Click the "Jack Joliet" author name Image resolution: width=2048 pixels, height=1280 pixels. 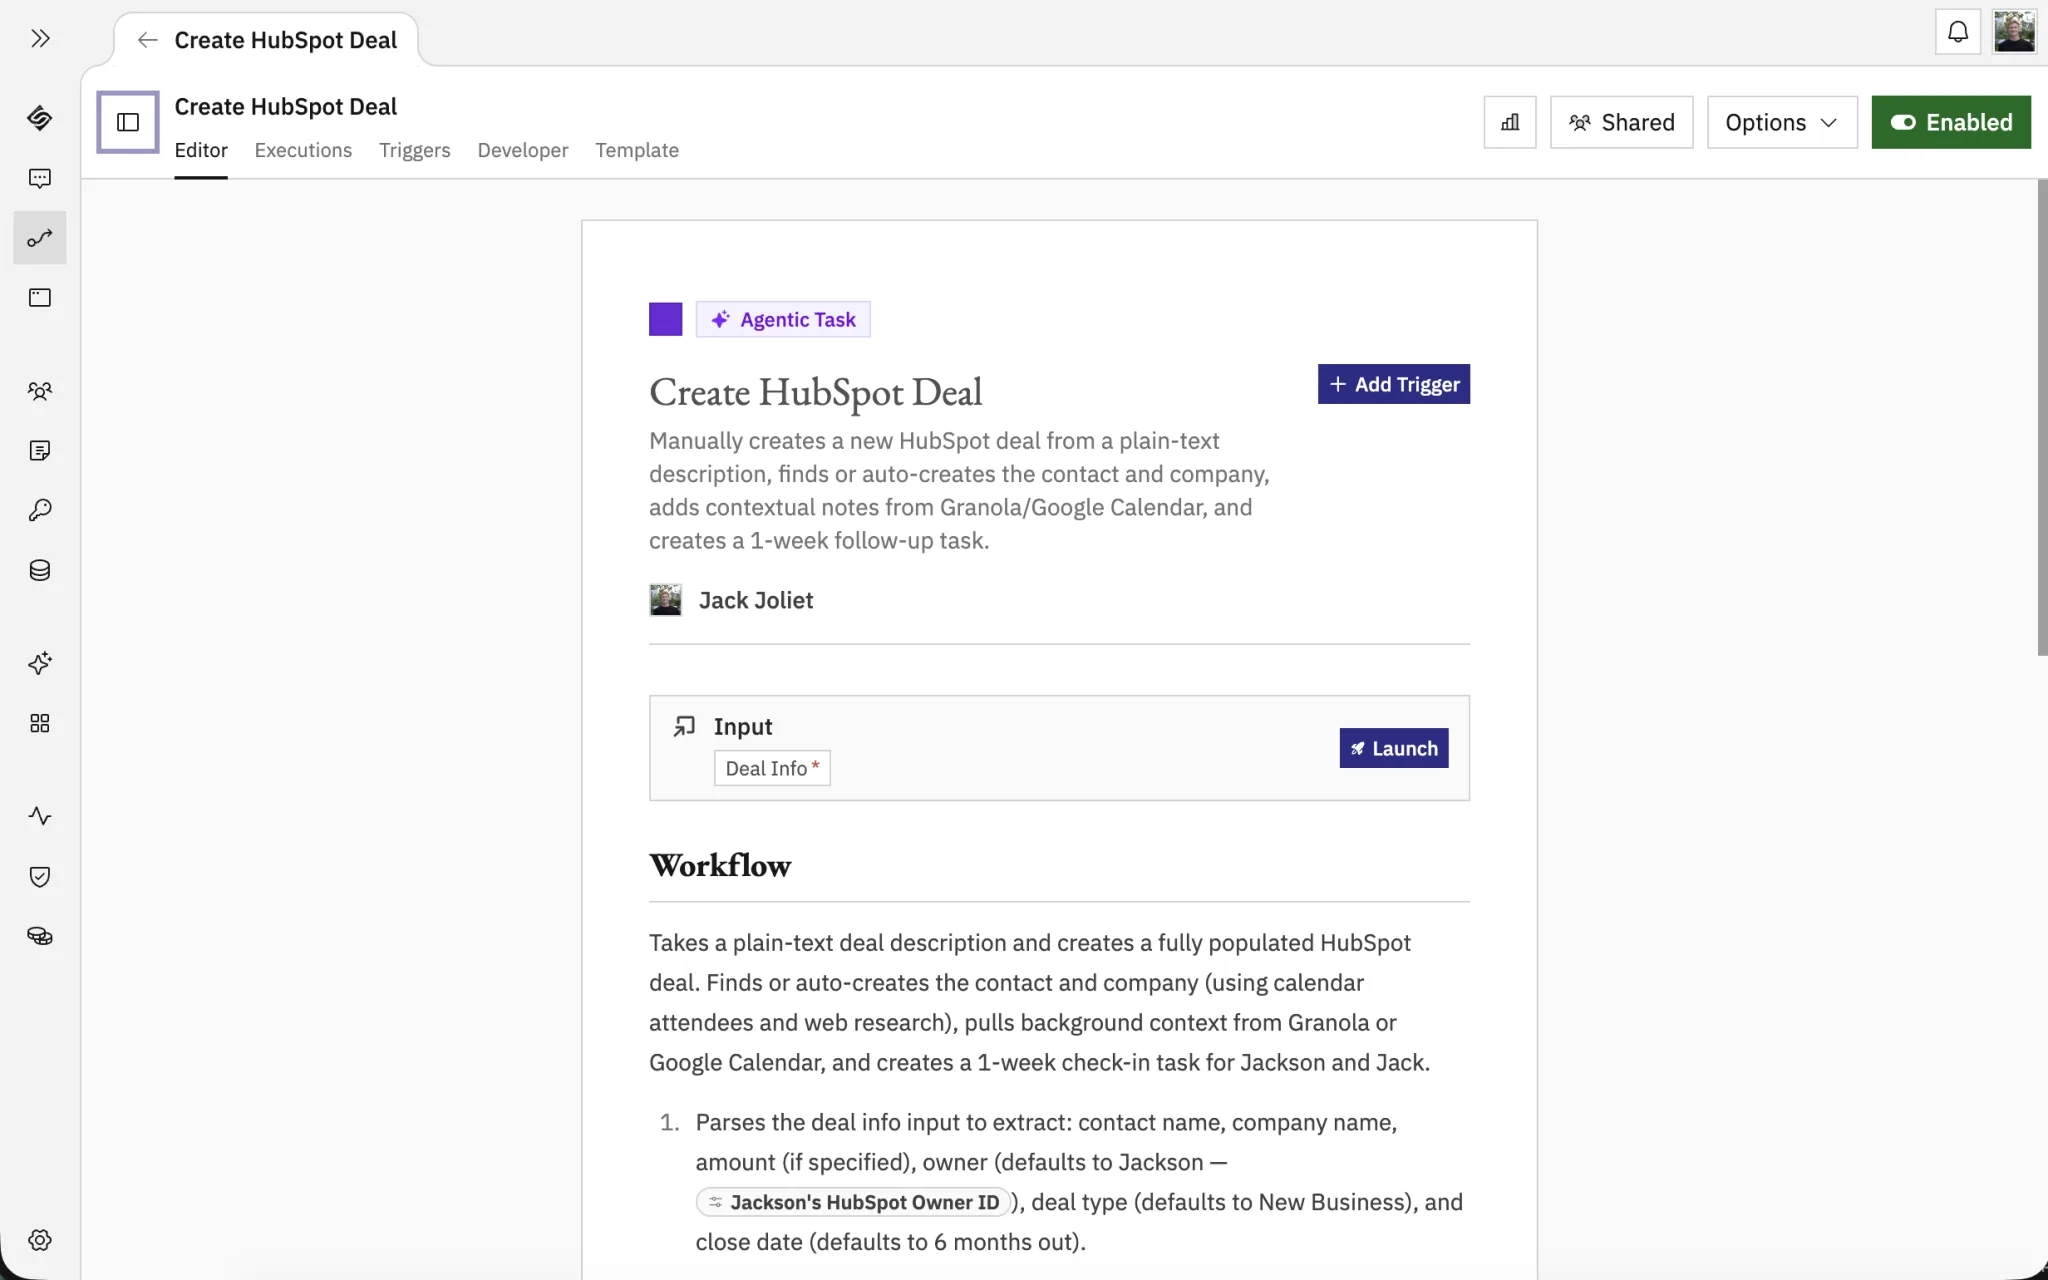coord(756,600)
